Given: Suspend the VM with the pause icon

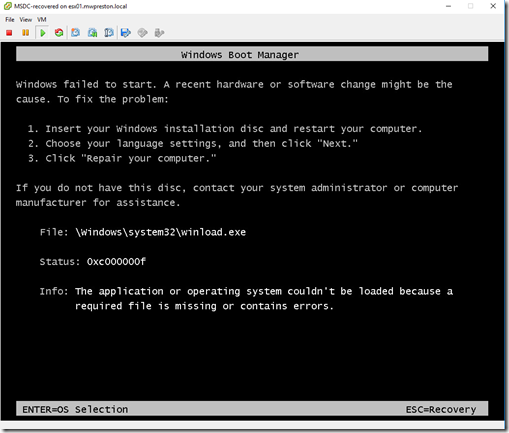Looking at the screenshot, I should tap(25, 33).
